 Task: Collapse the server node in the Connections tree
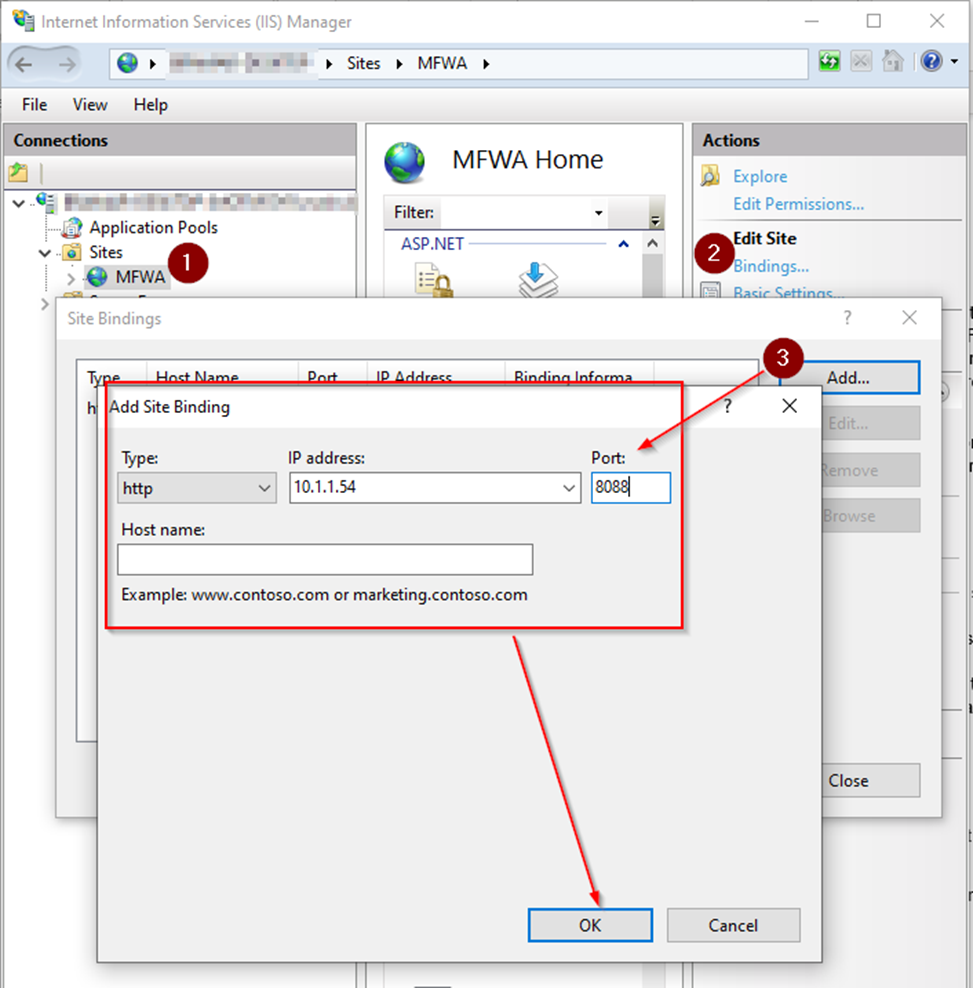[19, 203]
